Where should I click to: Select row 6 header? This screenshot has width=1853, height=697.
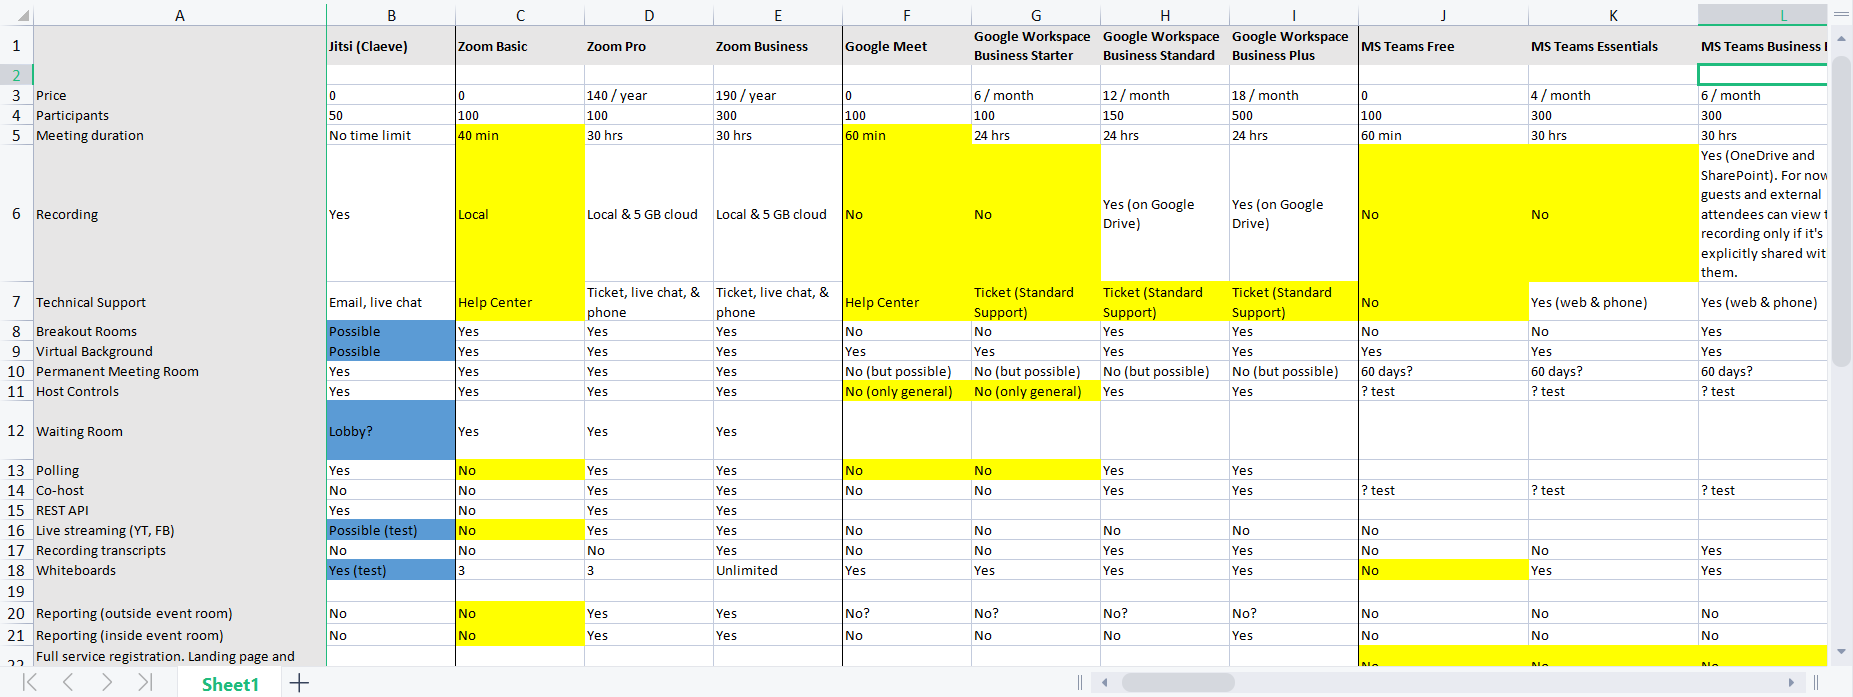click(x=16, y=213)
